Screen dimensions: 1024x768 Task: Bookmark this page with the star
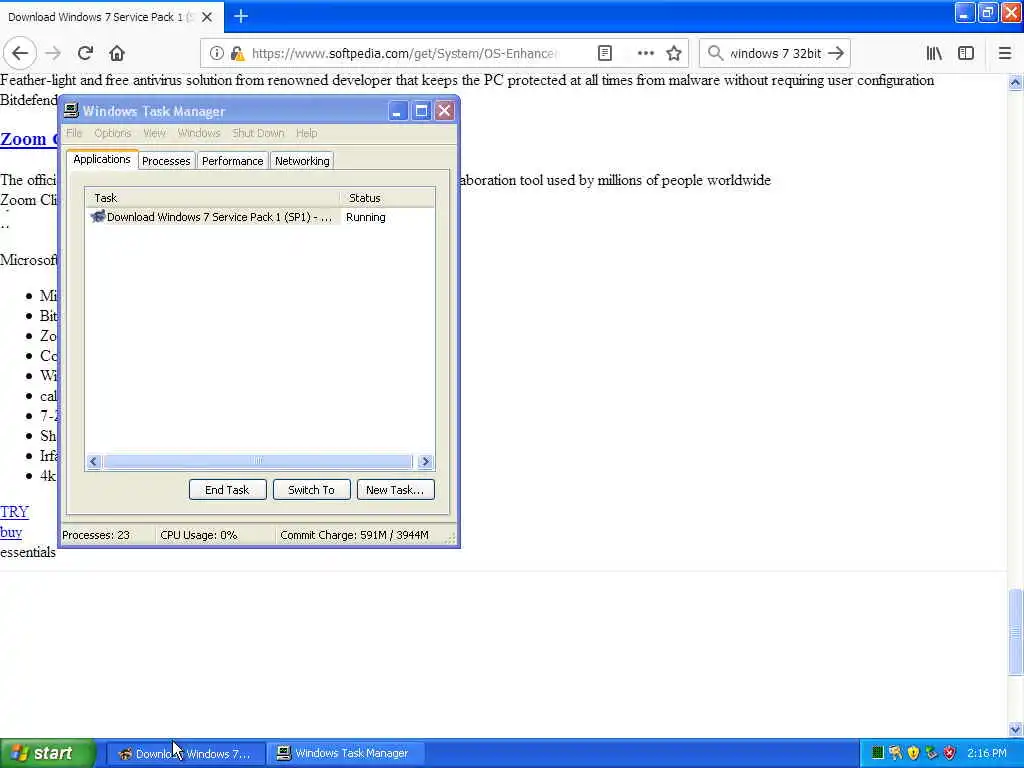674,54
